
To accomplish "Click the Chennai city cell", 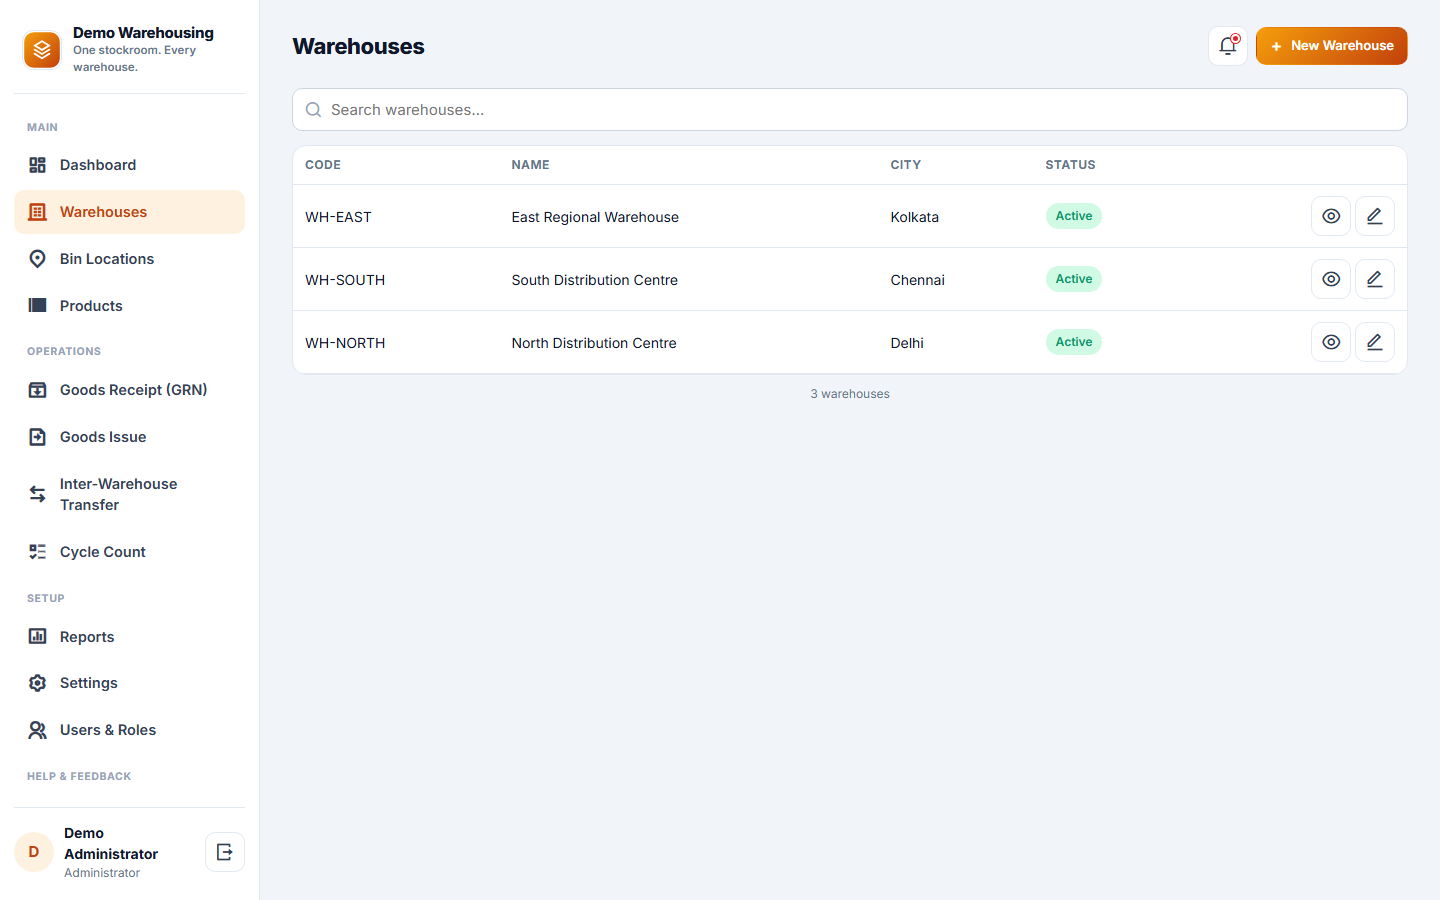I will click(918, 280).
